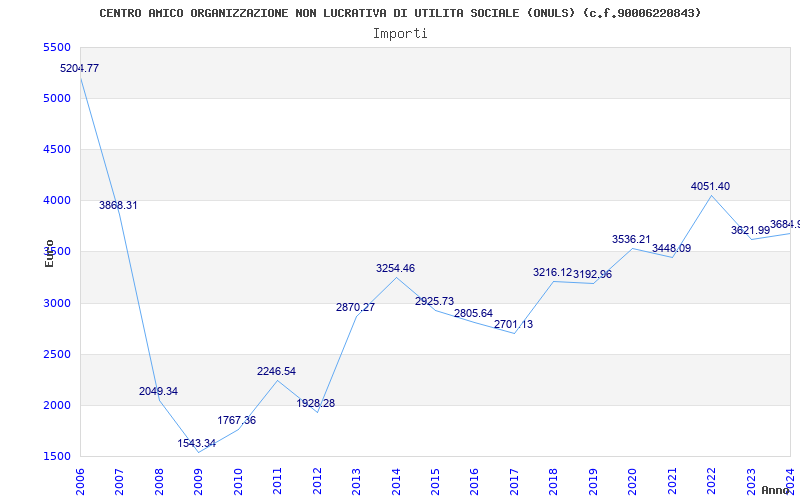Click the Euro y-axis label
800x500 pixels.
(49, 253)
